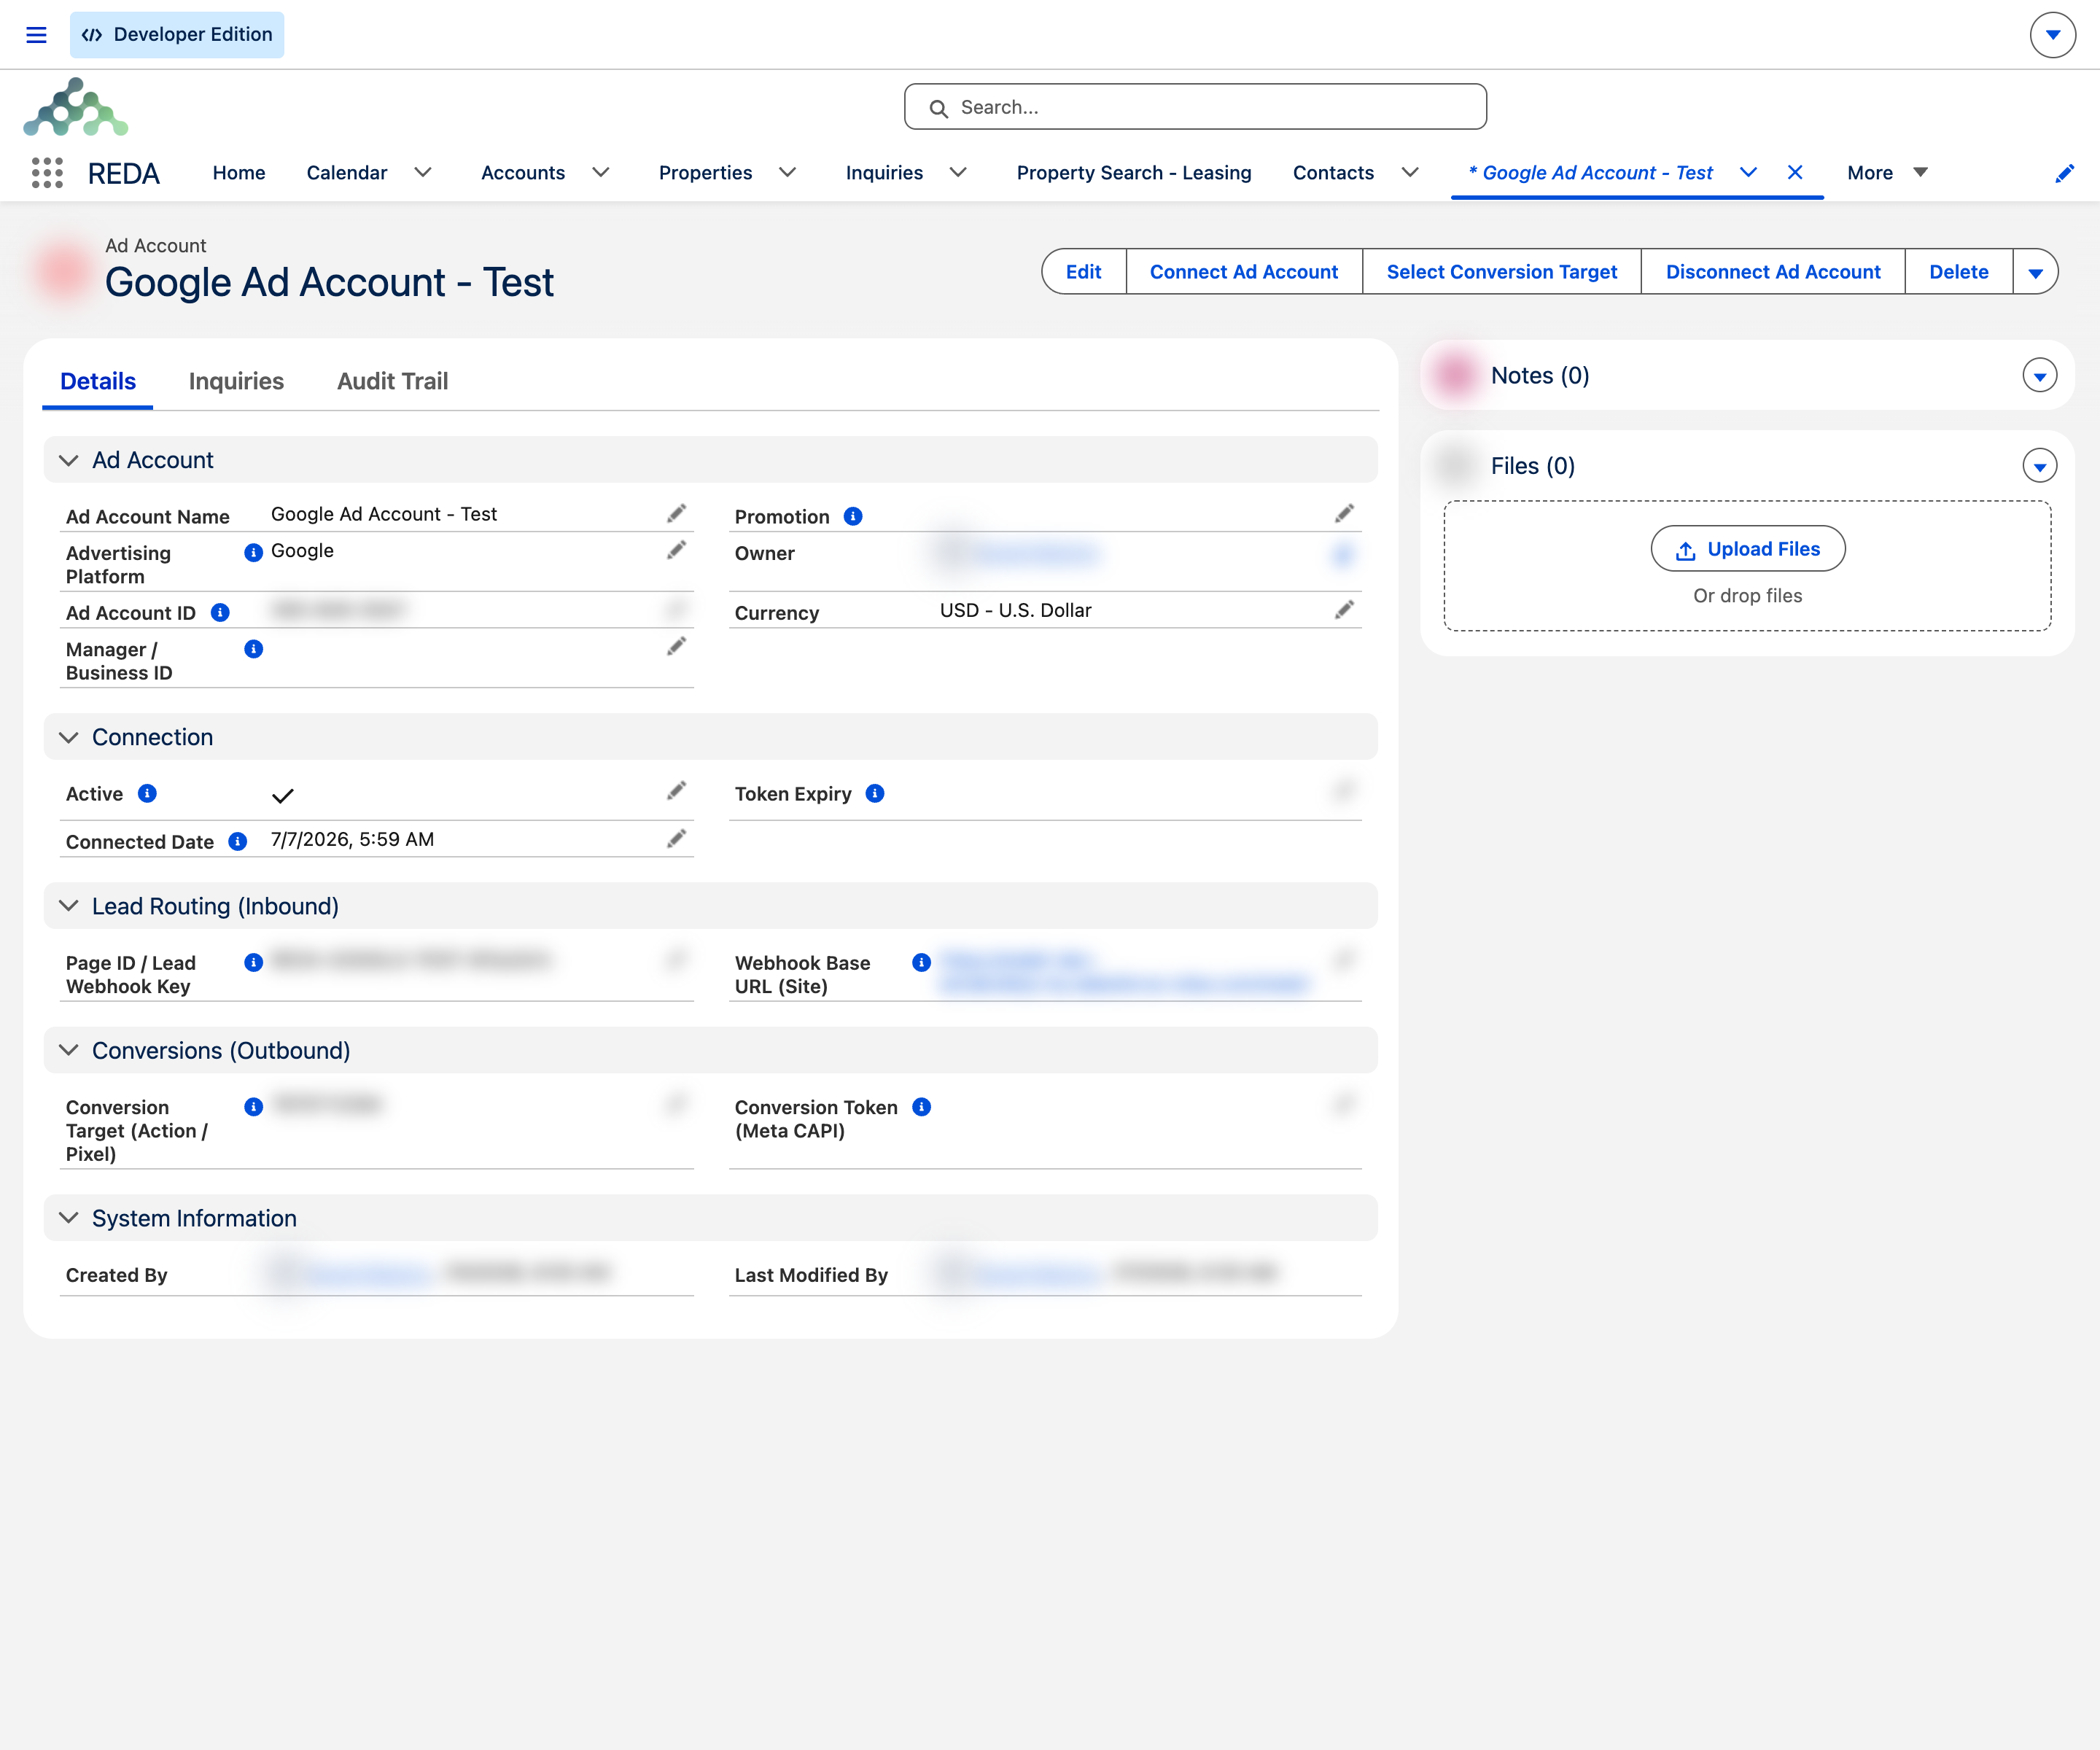Collapse the Conversions (Outbound) section
The width and height of the screenshot is (2100, 1750).
pos(69,1050)
